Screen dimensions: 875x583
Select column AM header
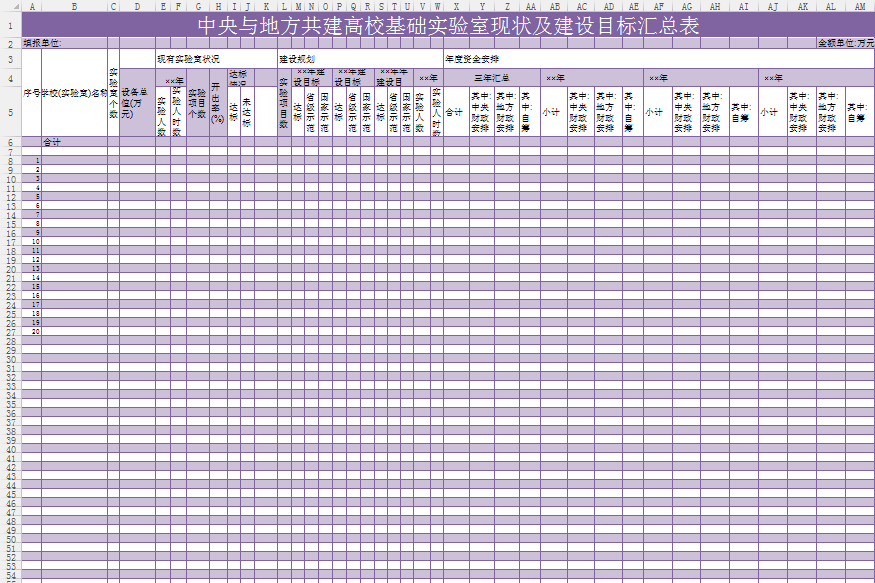click(860, 6)
